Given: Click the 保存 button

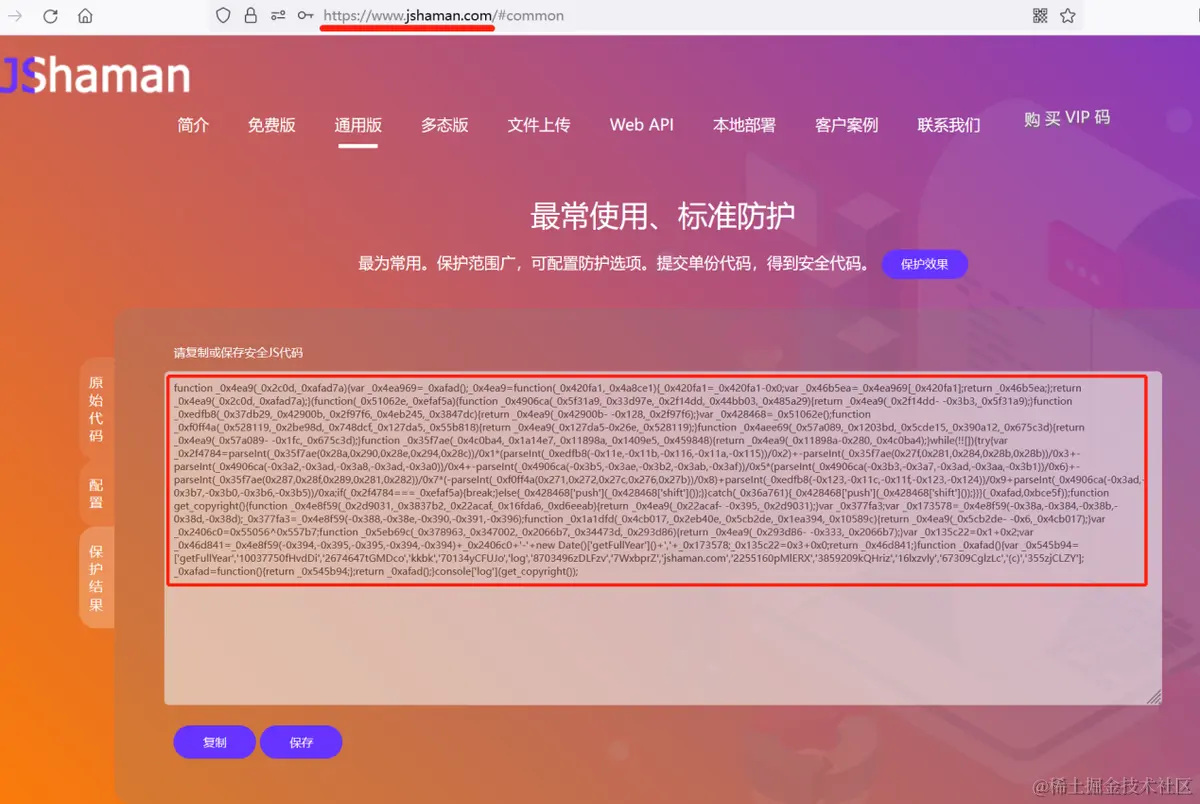Looking at the screenshot, I should coord(301,742).
